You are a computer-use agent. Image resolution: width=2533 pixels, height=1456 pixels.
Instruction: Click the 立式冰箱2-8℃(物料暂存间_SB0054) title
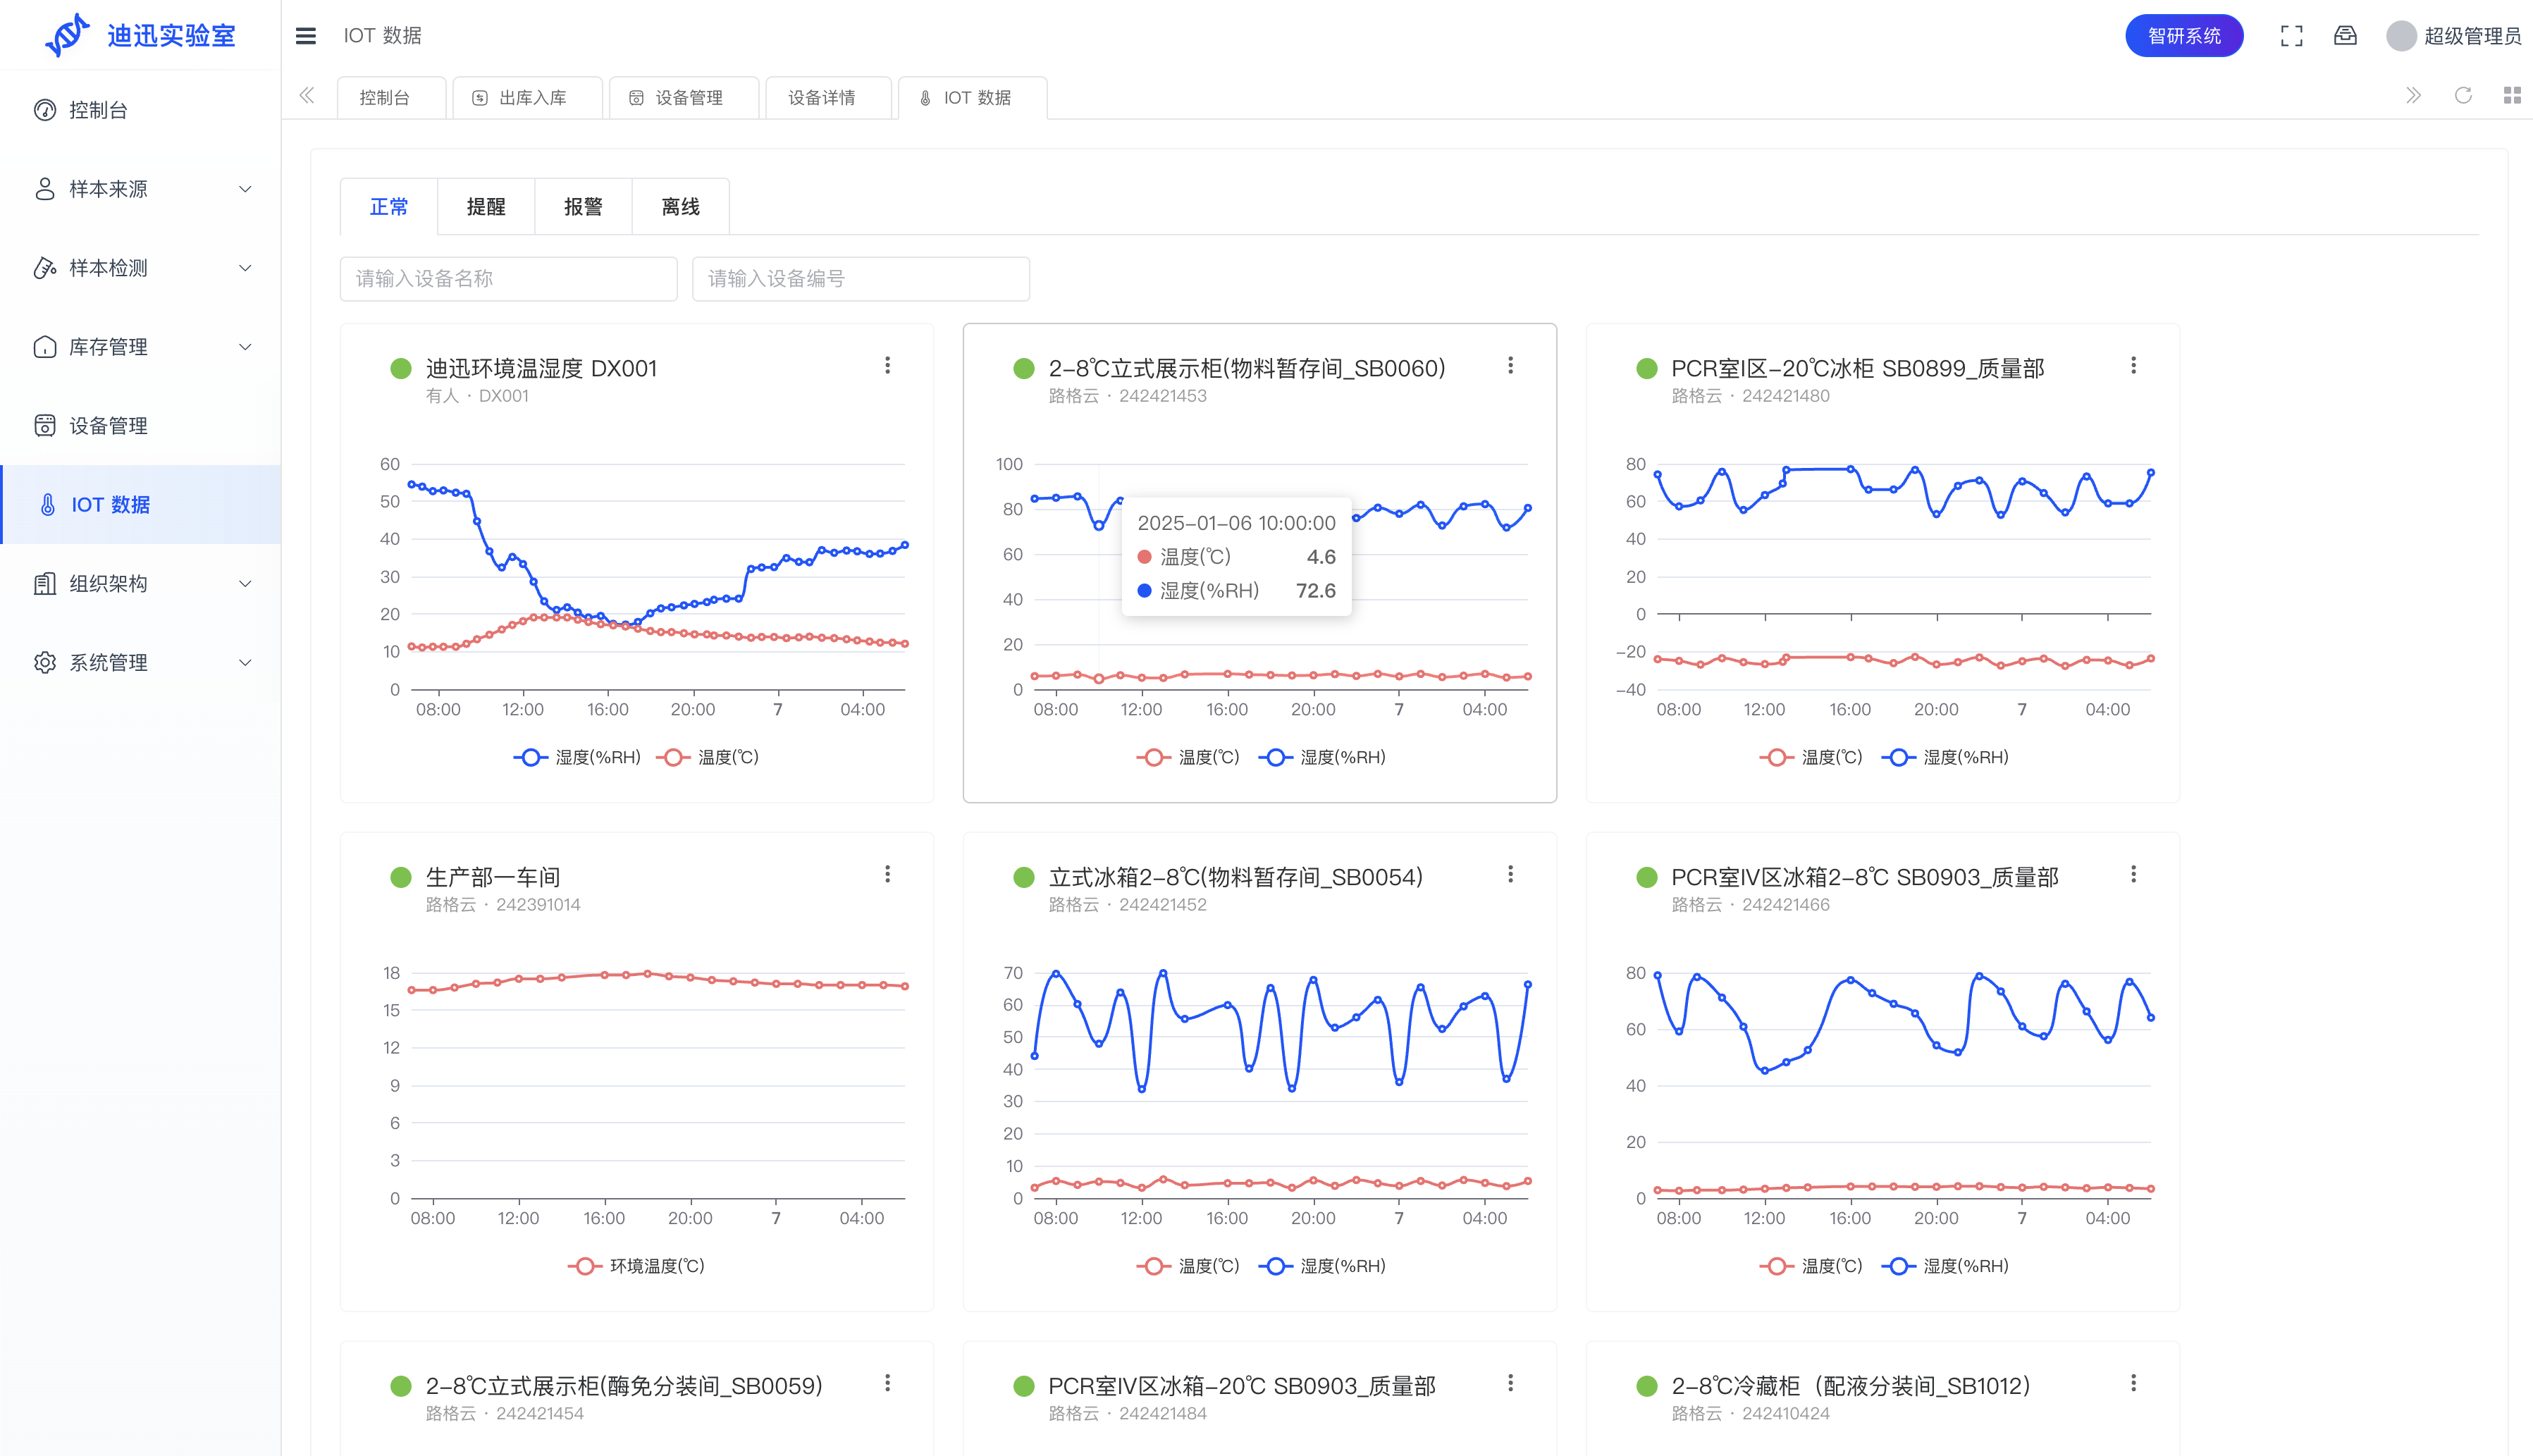tap(1235, 878)
